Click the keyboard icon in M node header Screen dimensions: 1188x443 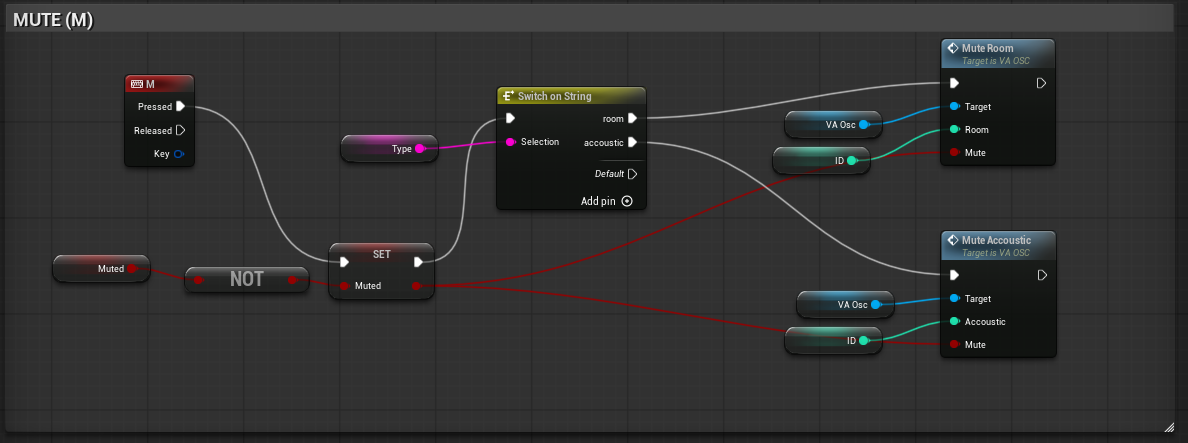coord(137,84)
